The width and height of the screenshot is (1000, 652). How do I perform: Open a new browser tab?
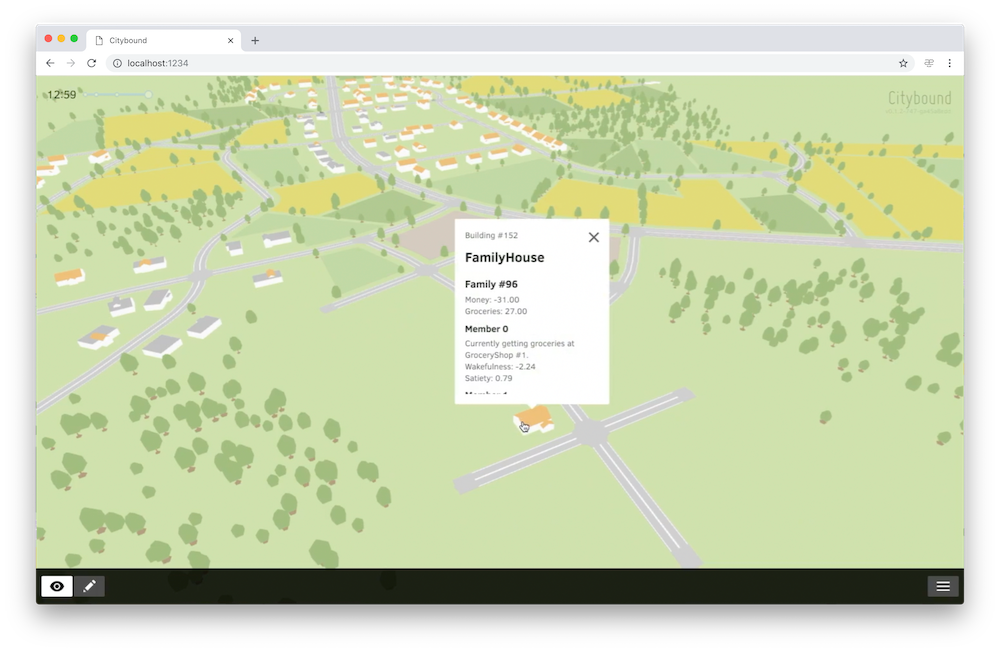click(255, 41)
